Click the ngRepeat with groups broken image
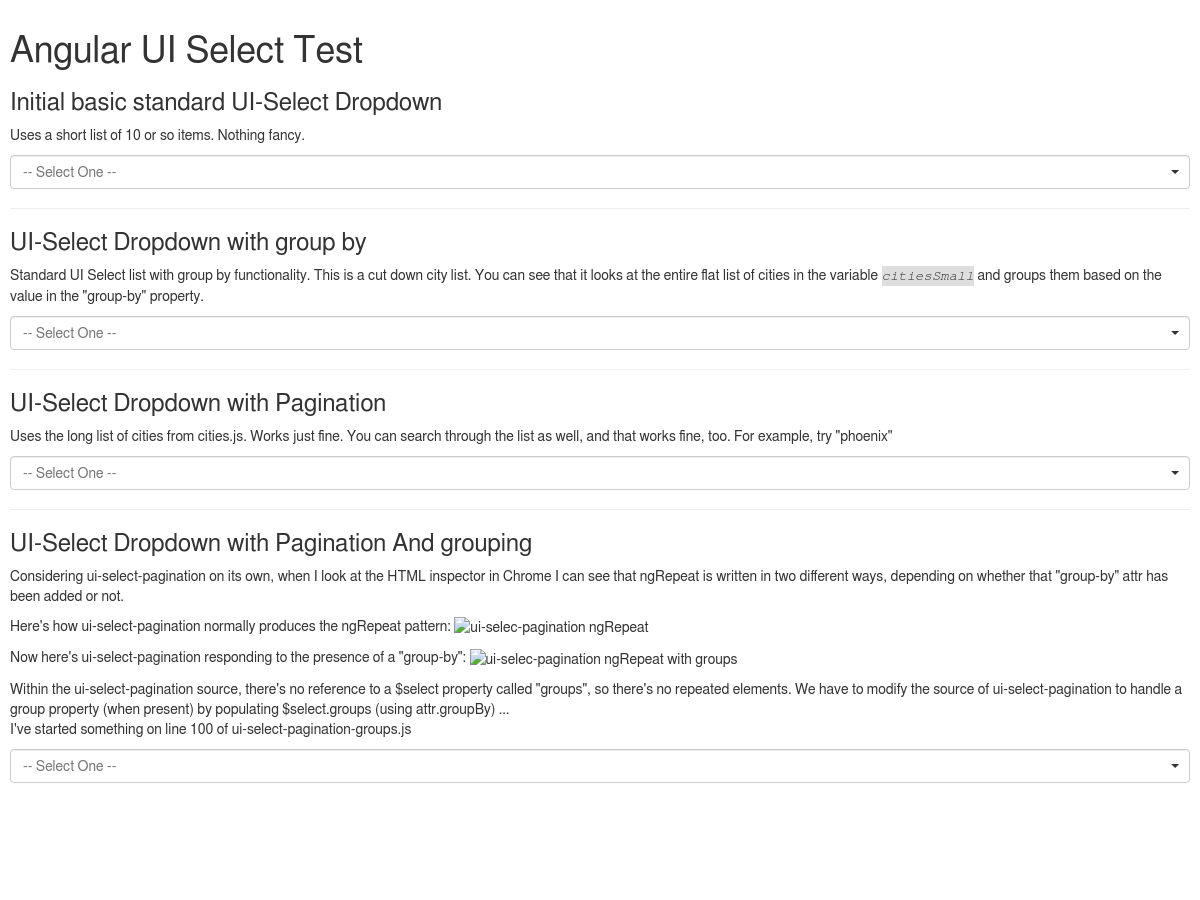 (604, 659)
